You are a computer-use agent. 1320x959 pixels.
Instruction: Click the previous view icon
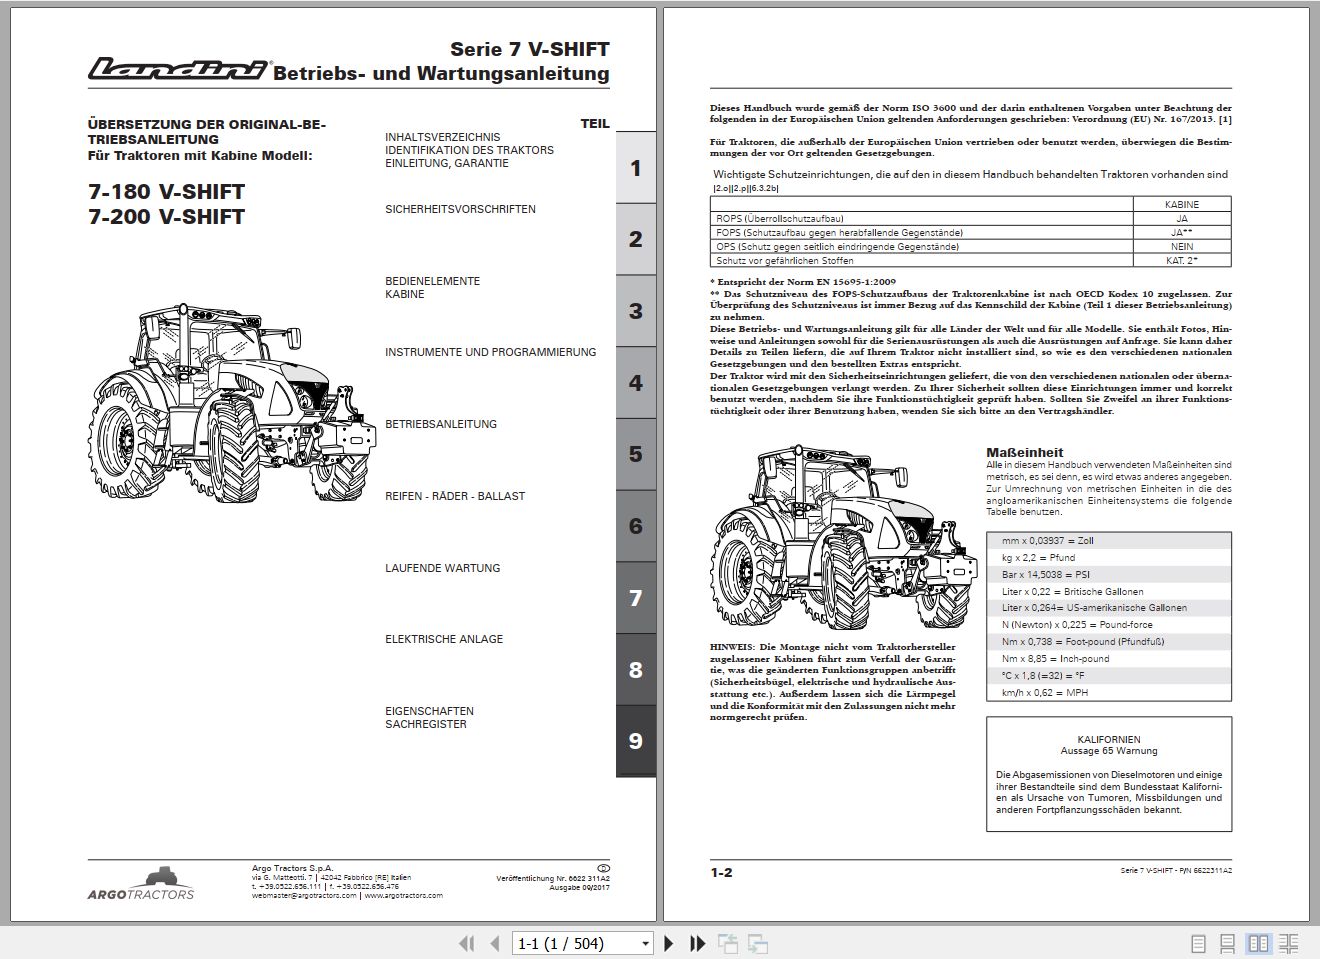[727, 943]
